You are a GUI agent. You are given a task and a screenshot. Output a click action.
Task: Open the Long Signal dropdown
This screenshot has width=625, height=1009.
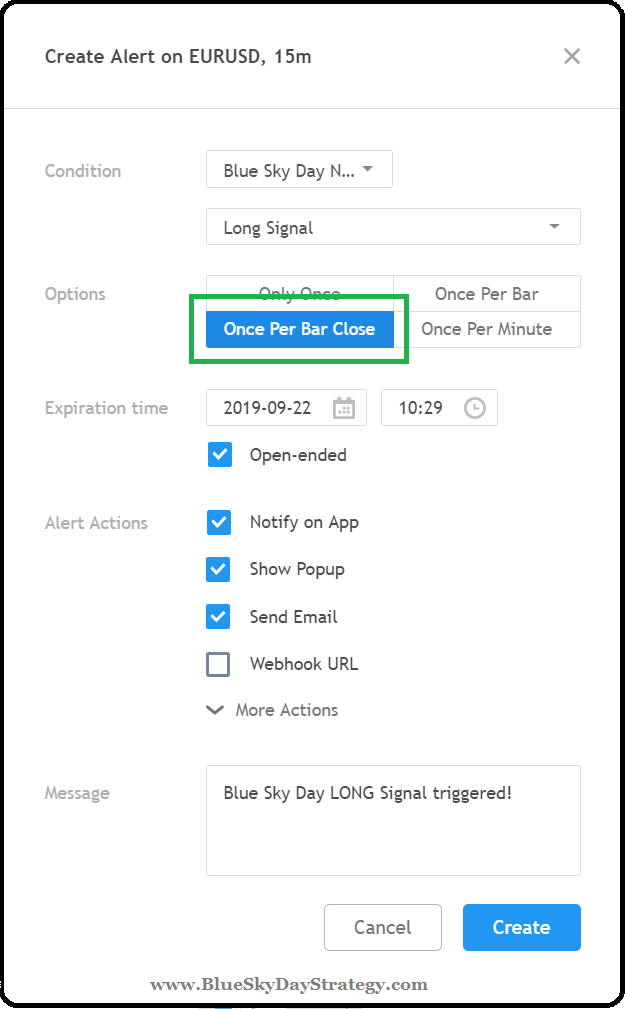click(x=393, y=227)
